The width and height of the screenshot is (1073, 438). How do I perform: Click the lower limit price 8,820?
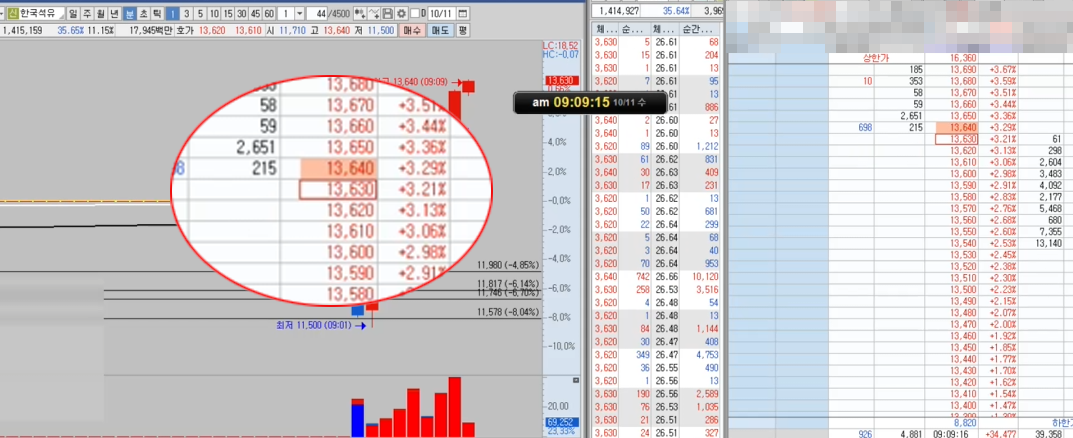[966, 423]
